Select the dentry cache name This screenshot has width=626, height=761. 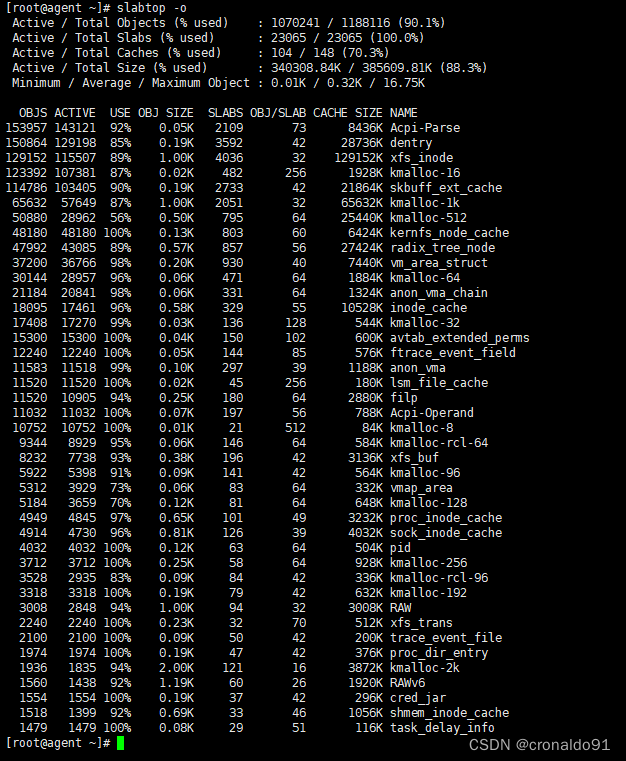[x=411, y=143]
